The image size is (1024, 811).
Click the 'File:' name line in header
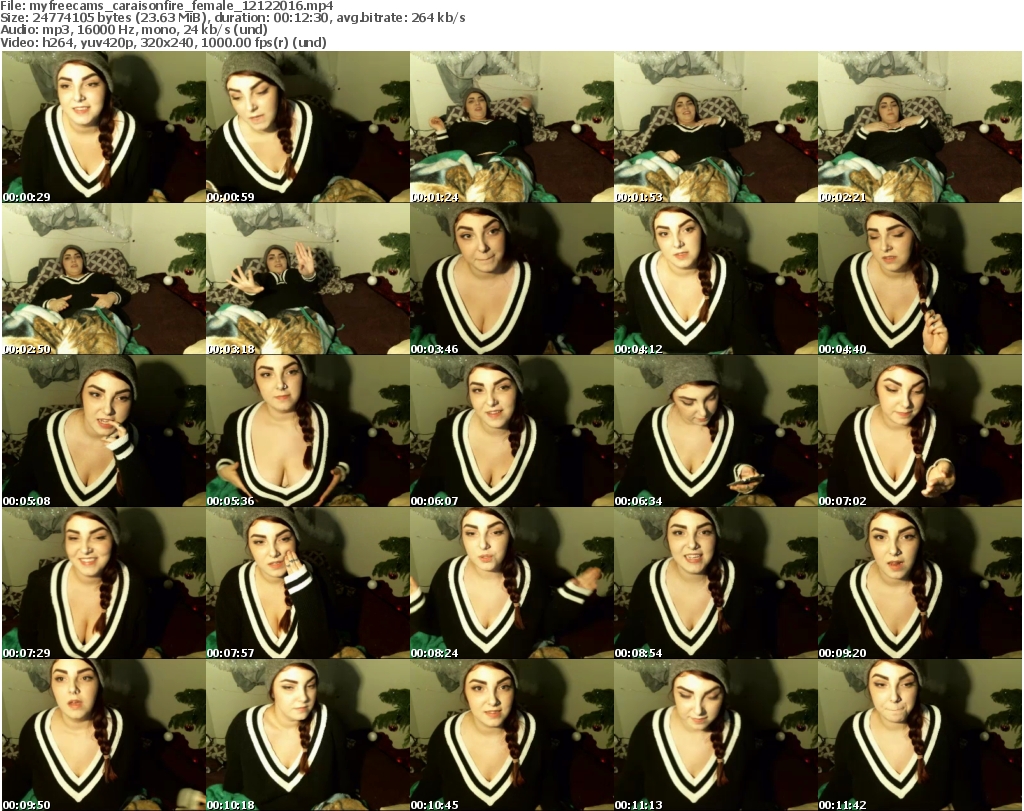[x=167, y=6]
